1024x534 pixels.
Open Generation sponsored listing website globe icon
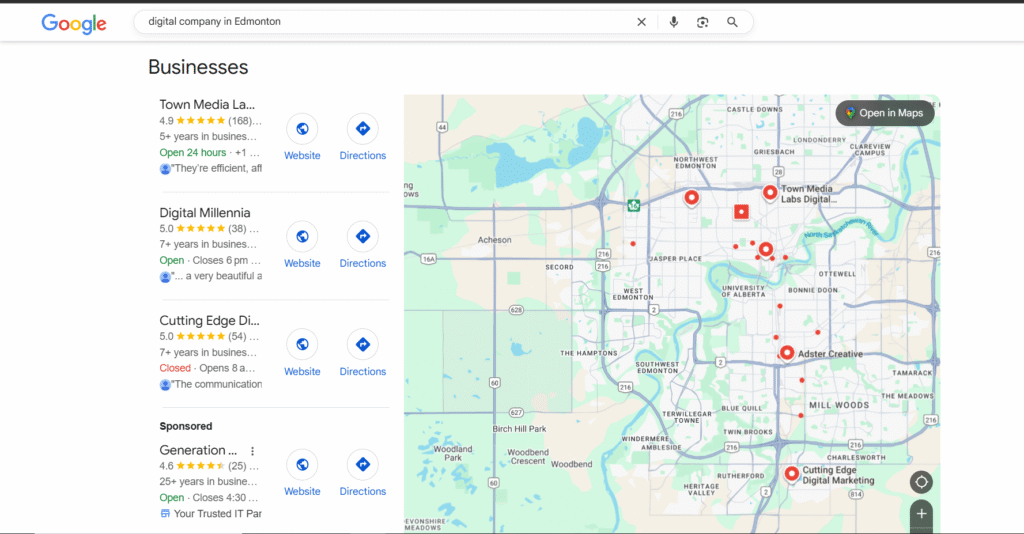point(302,464)
